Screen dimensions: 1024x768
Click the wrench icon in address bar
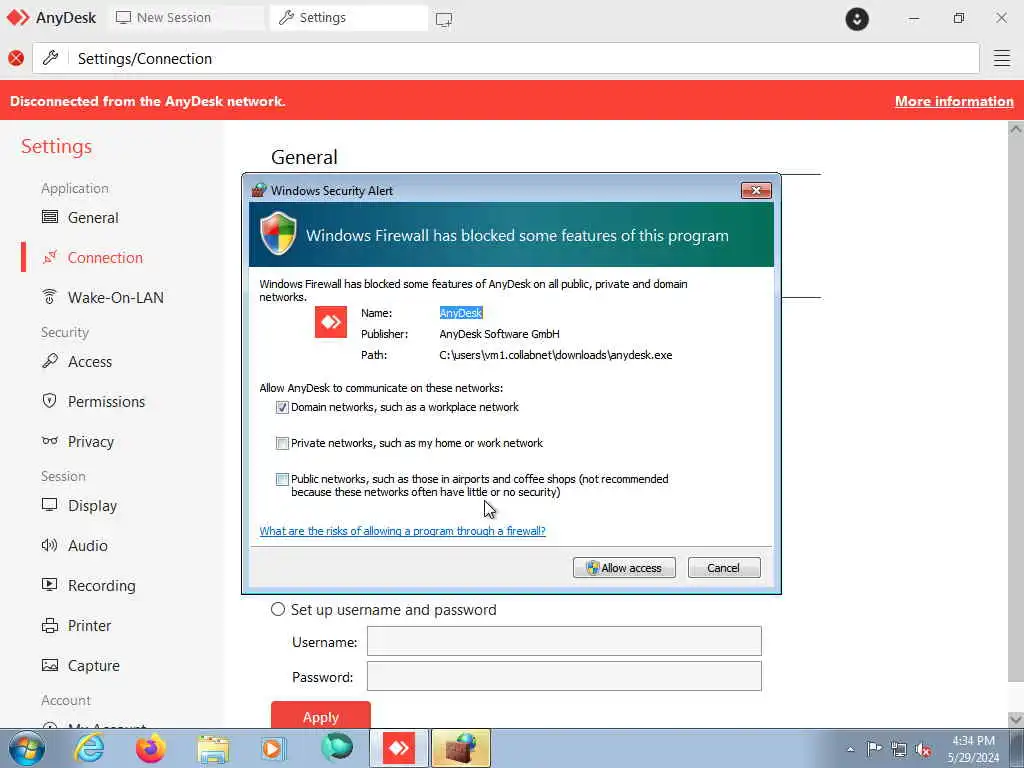[x=50, y=58]
